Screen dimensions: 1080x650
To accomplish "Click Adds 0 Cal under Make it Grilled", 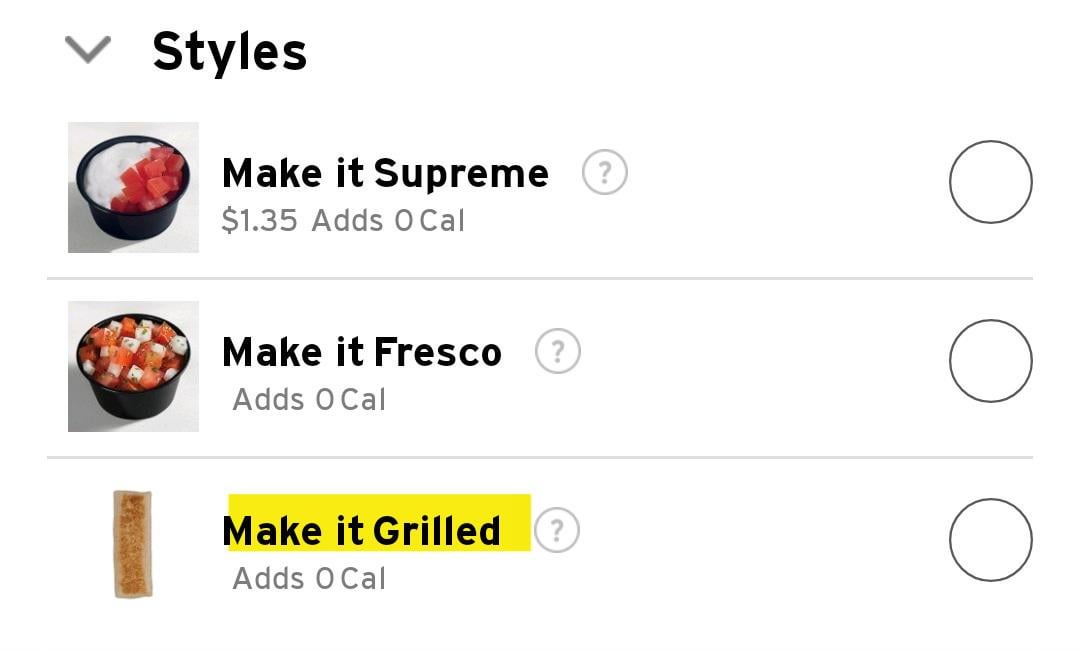I will pyautogui.click(x=309, y=579).
